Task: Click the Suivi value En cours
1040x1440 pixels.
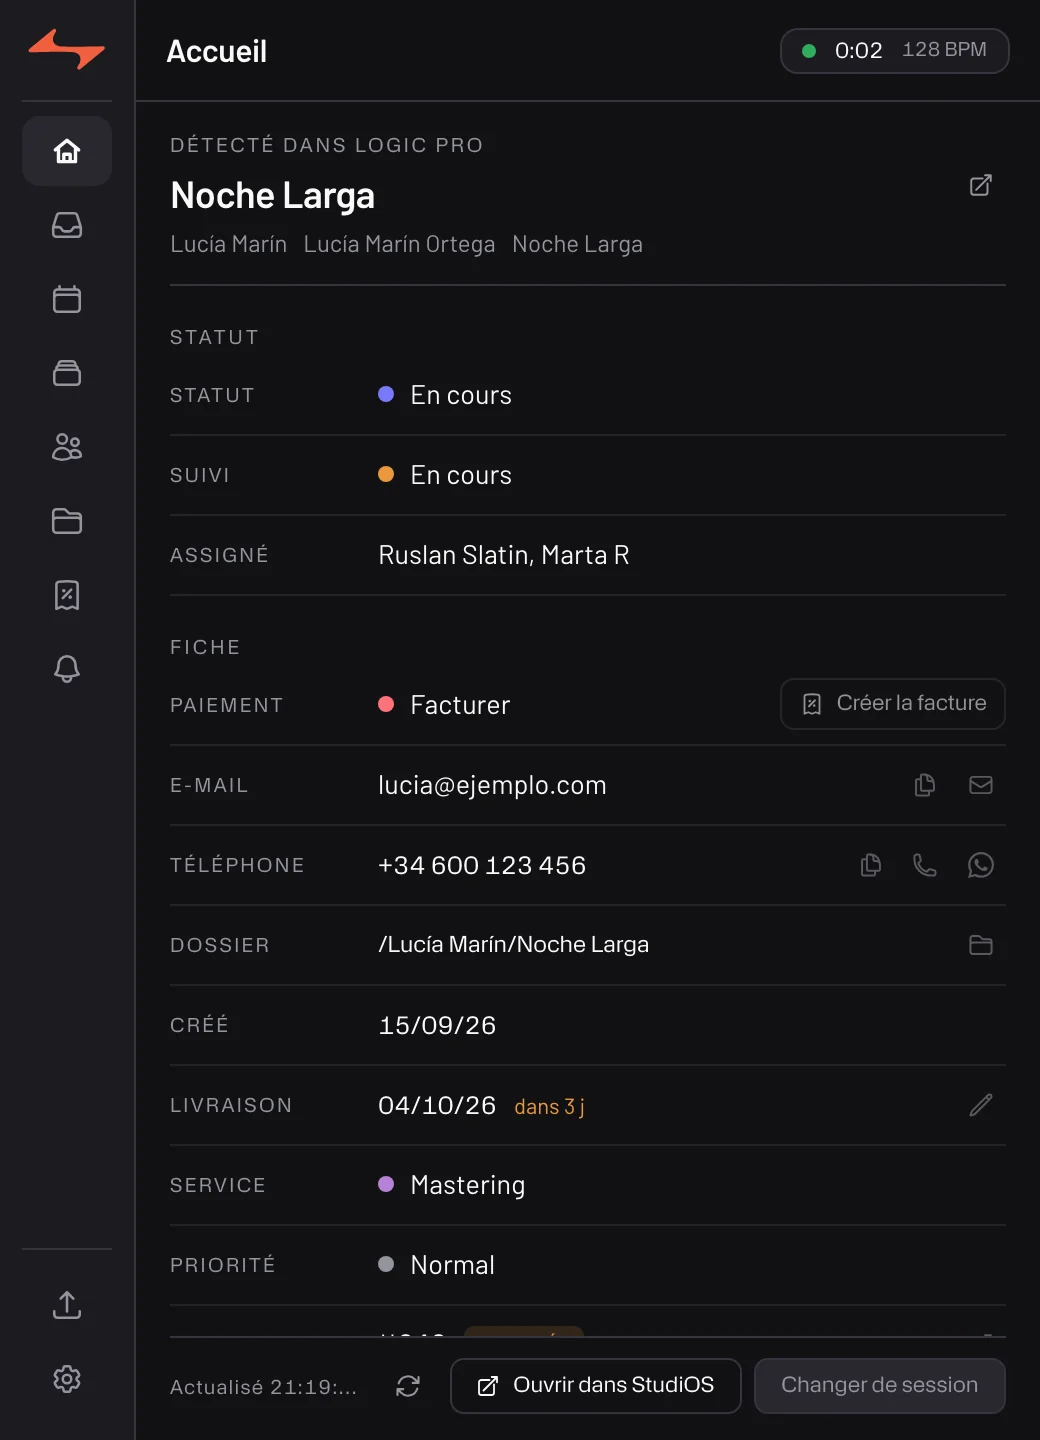Action: [445, 475]
